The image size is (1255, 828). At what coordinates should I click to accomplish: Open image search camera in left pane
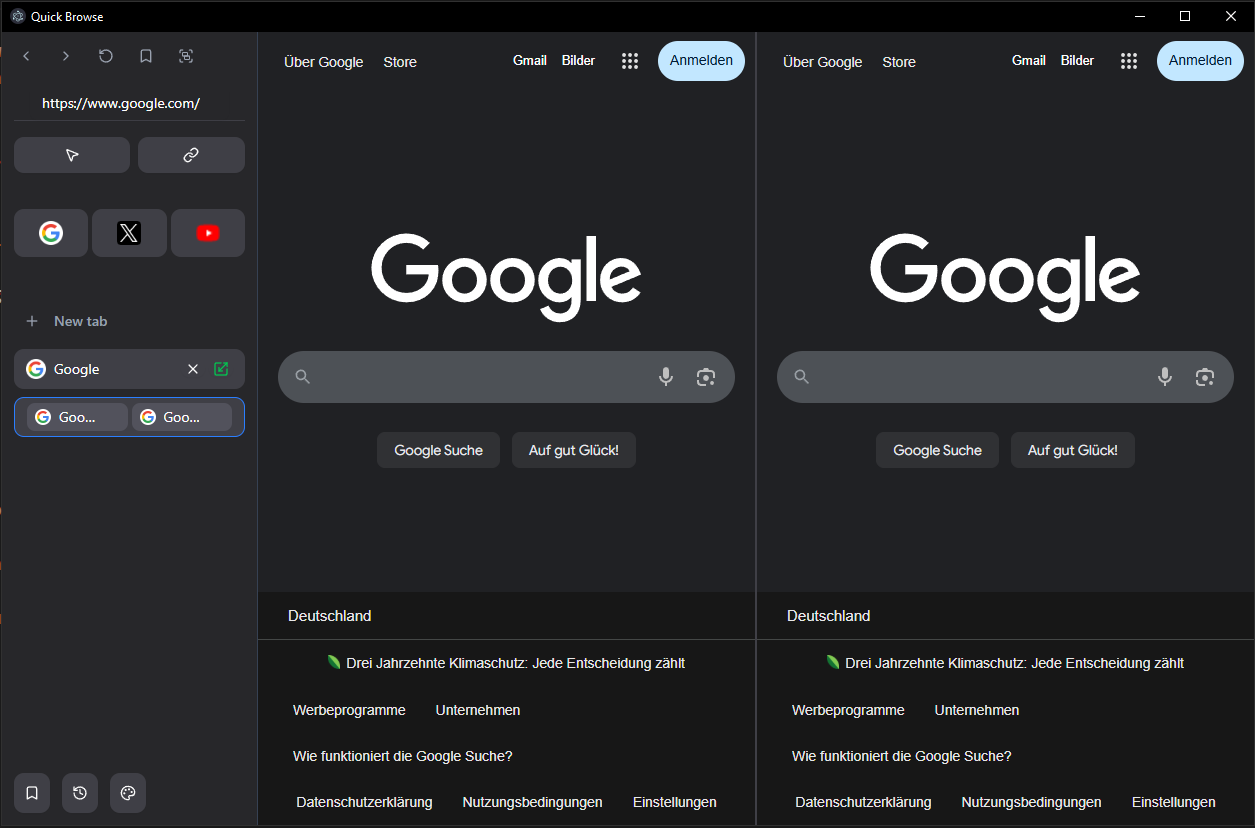(706, 377)
